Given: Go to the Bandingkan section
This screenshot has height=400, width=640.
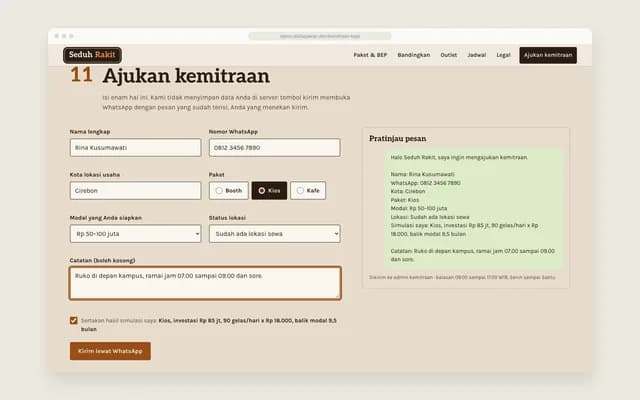Looking at the screenshot, I should pyautogui.click(x=413, y=55).
